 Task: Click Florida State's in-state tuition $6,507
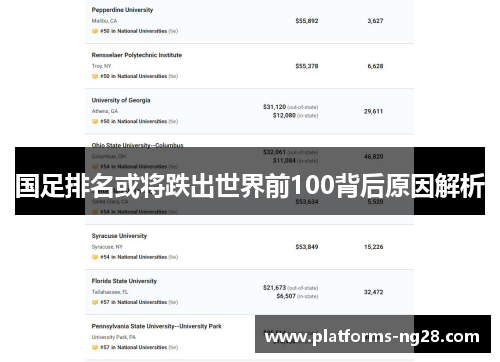tap(286, 296)
